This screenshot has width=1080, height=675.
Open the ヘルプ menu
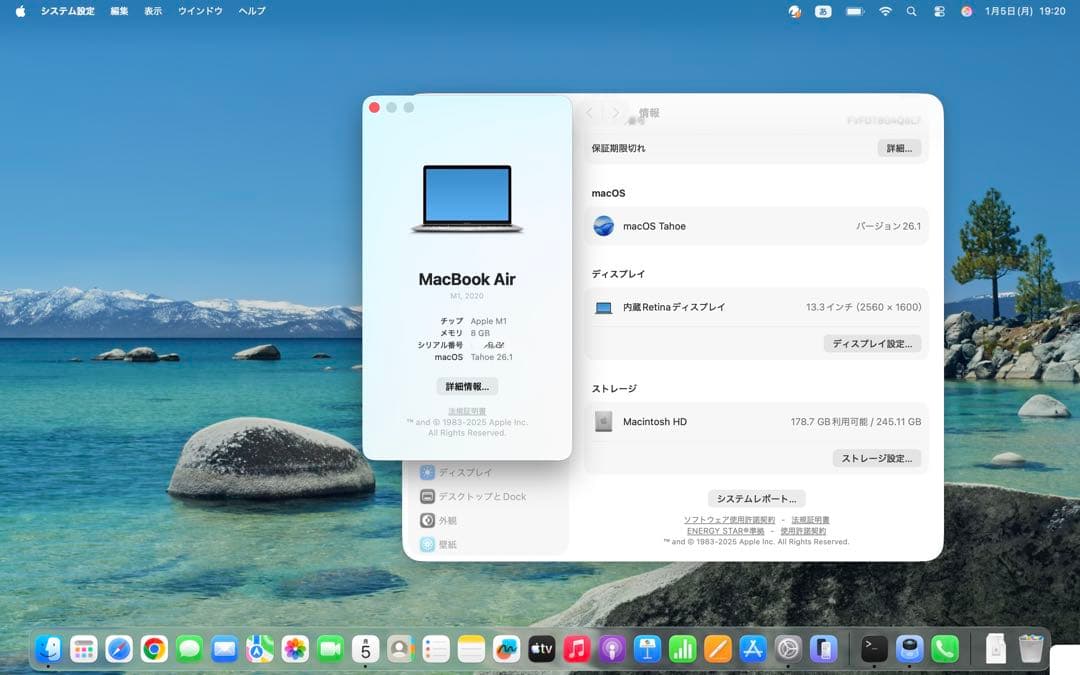(x=252, y=11)
